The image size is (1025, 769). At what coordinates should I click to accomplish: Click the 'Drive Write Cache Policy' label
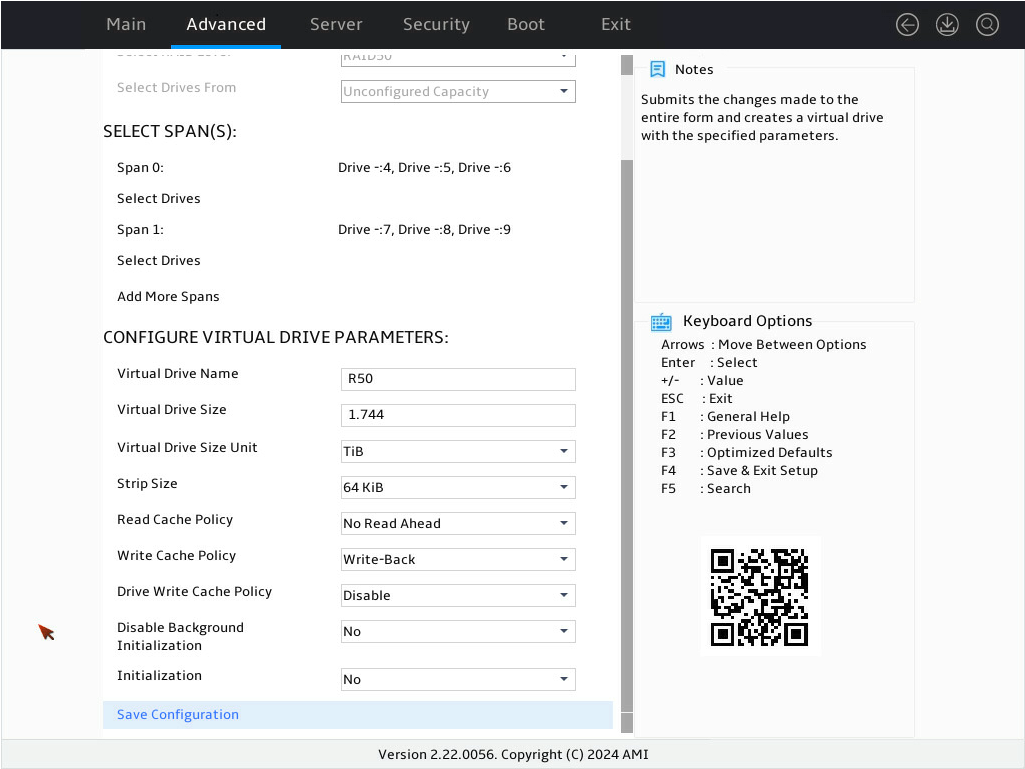tap(195, 592)
